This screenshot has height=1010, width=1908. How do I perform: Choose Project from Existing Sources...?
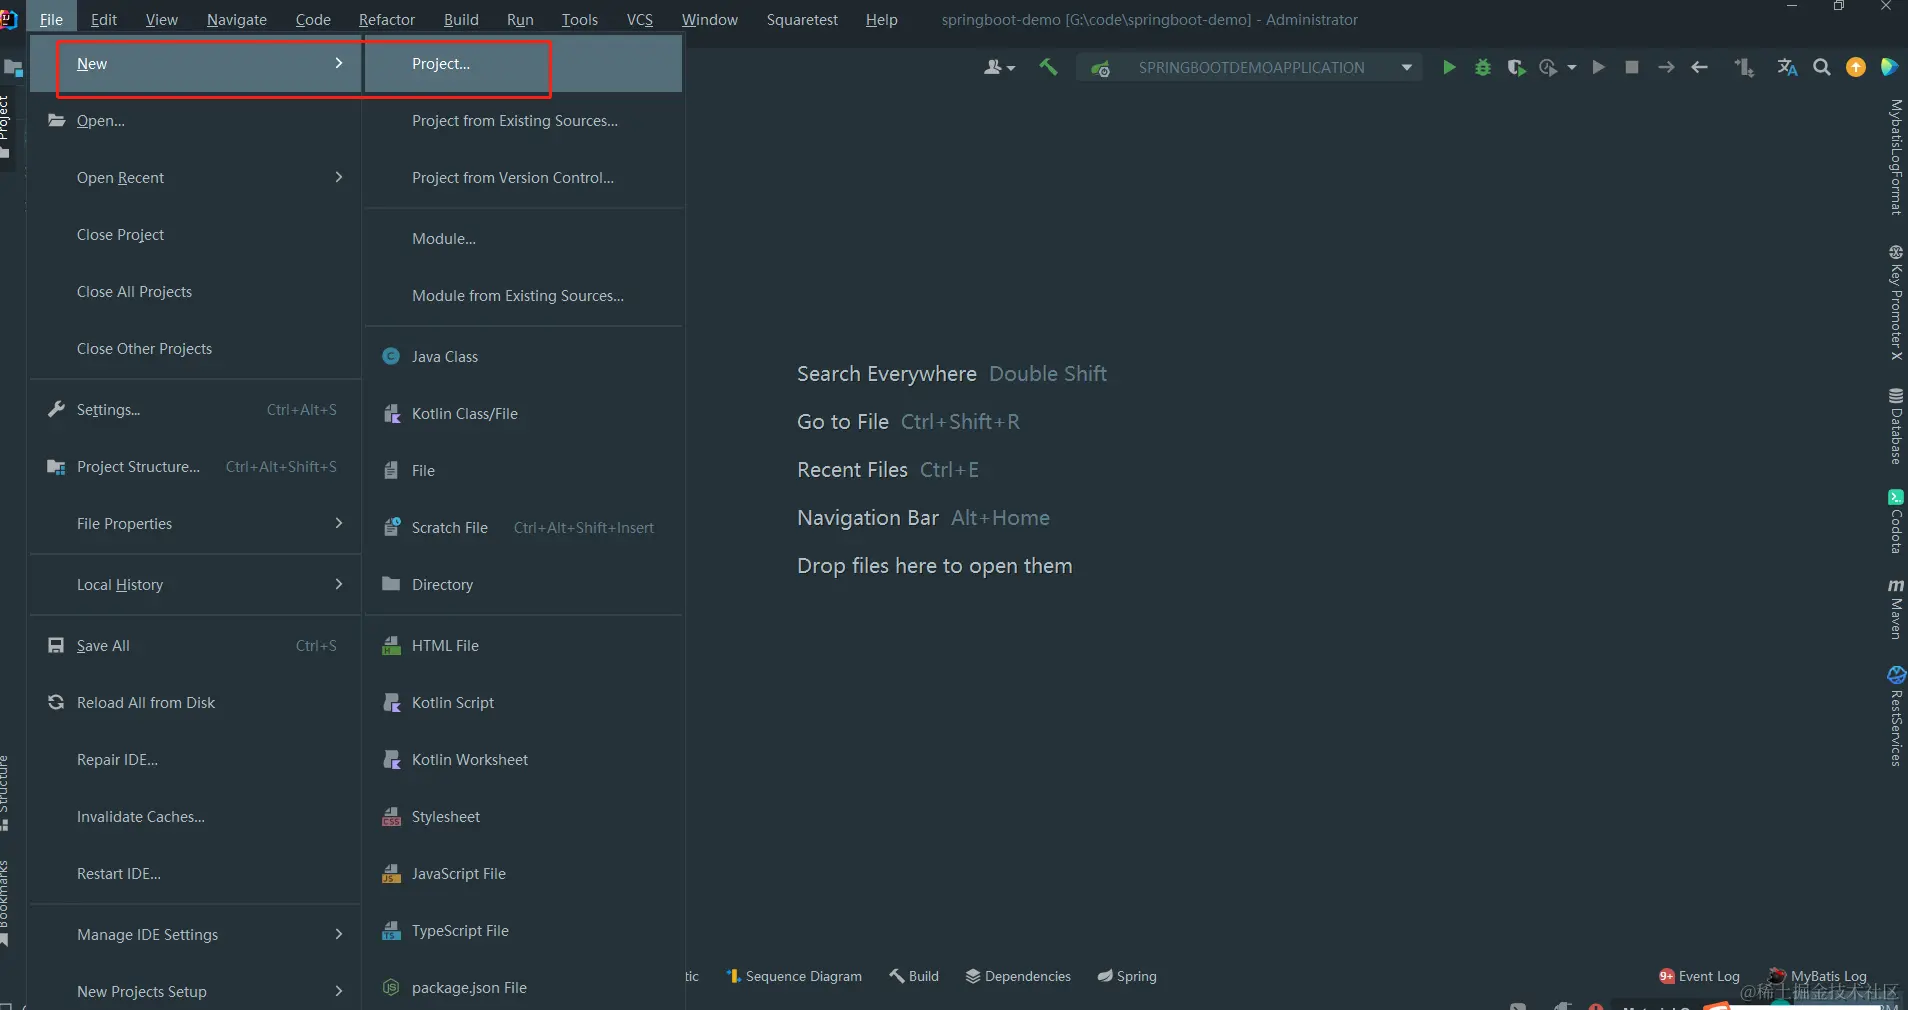[524, 121]
